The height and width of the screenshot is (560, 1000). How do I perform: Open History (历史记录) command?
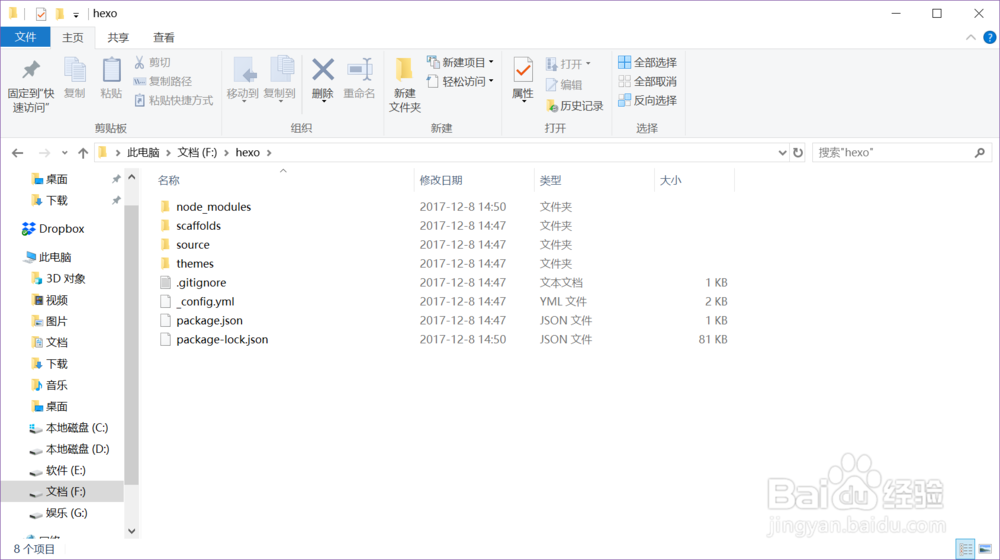point(575,105)
